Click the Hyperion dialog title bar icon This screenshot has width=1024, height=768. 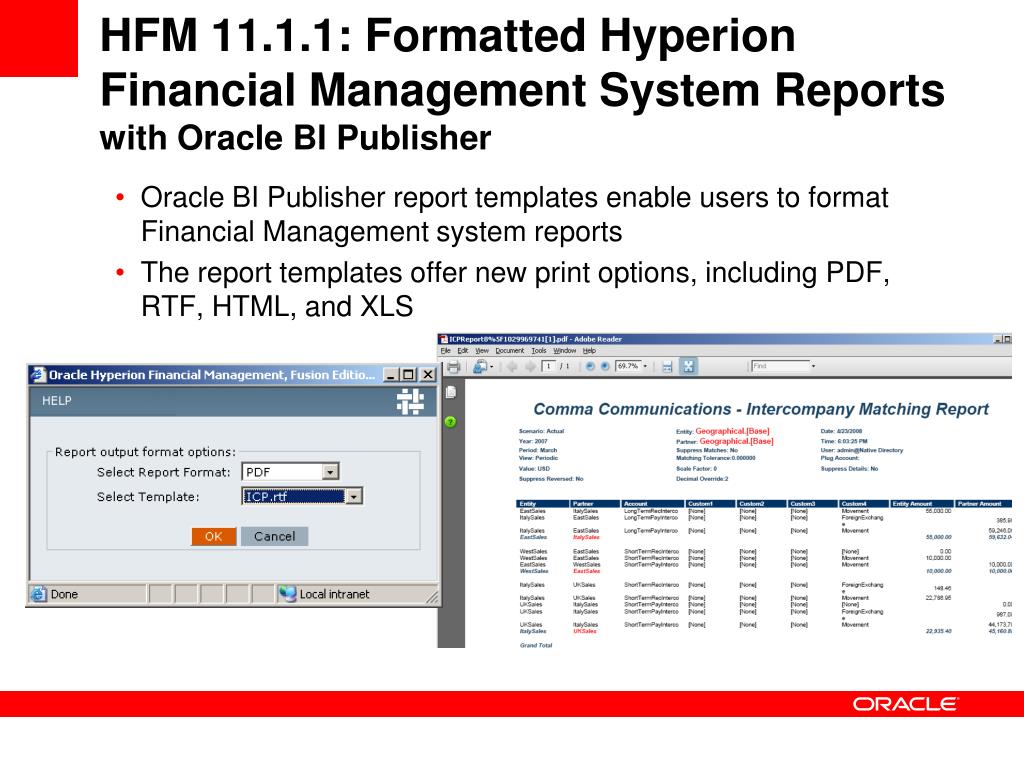coord(39,375)
